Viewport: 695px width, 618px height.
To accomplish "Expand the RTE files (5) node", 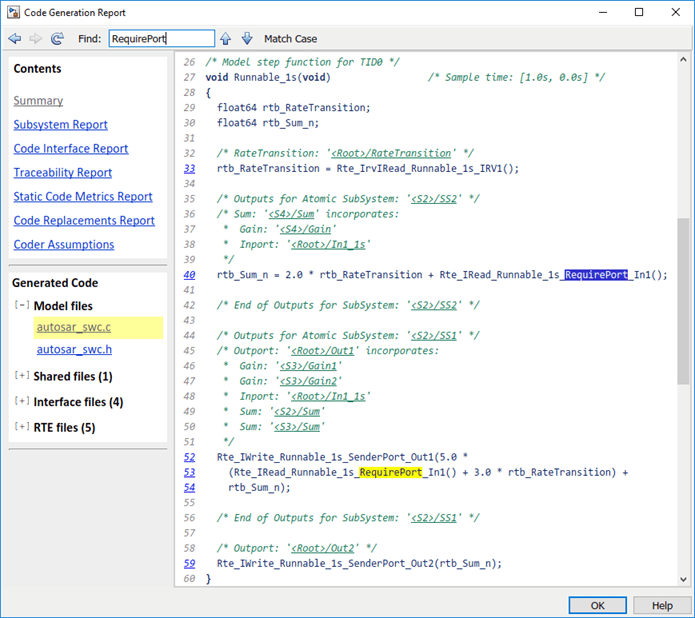I will [x=22, y=428].
